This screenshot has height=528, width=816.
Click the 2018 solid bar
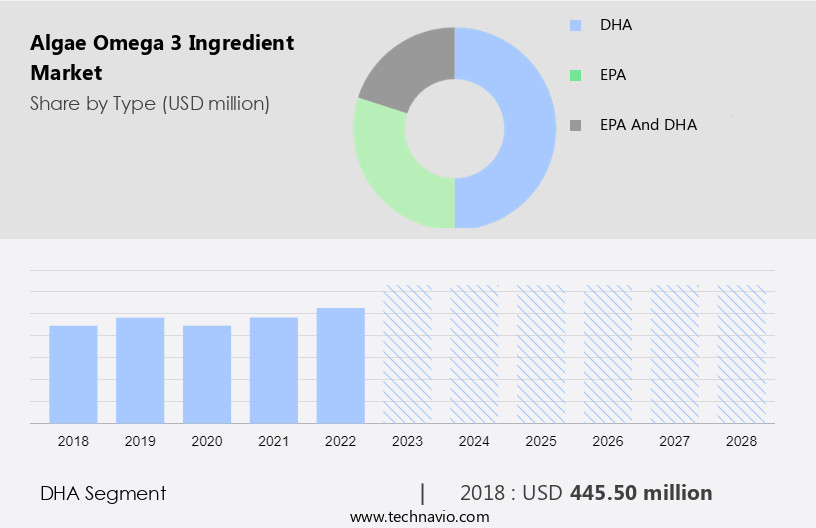click(x=73, y=374)
